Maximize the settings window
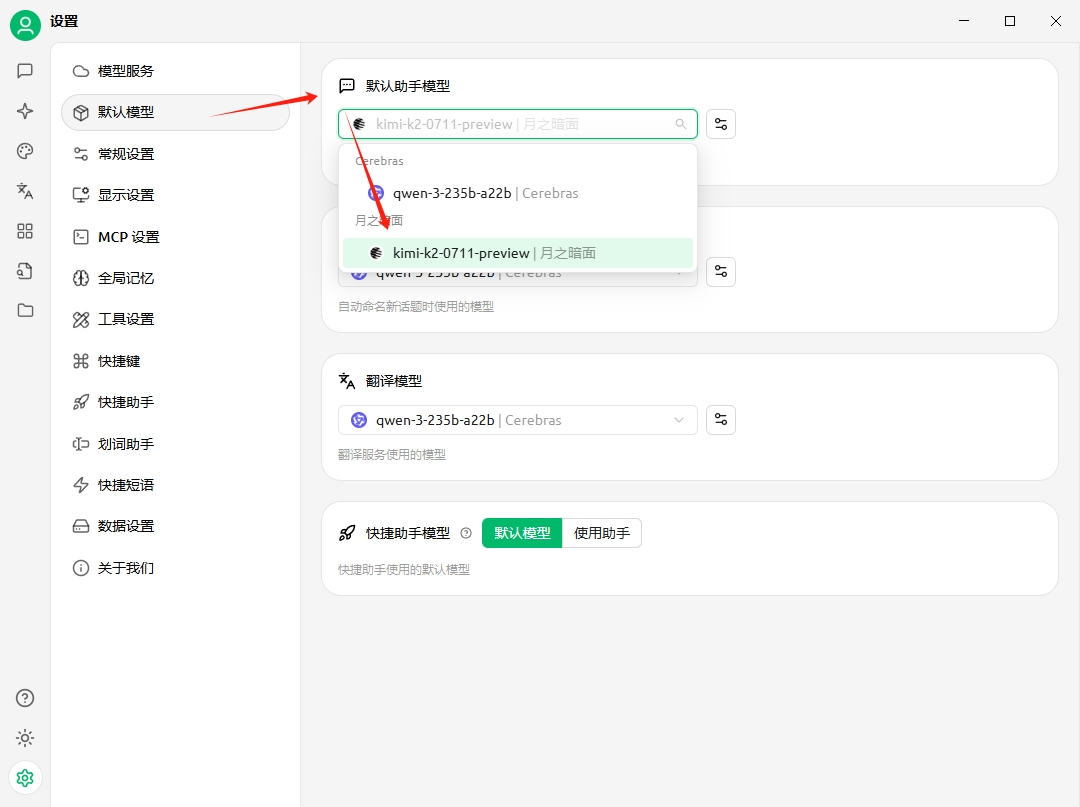The width and height of the screenshot is (1080, 807). tap(1010, 21)
